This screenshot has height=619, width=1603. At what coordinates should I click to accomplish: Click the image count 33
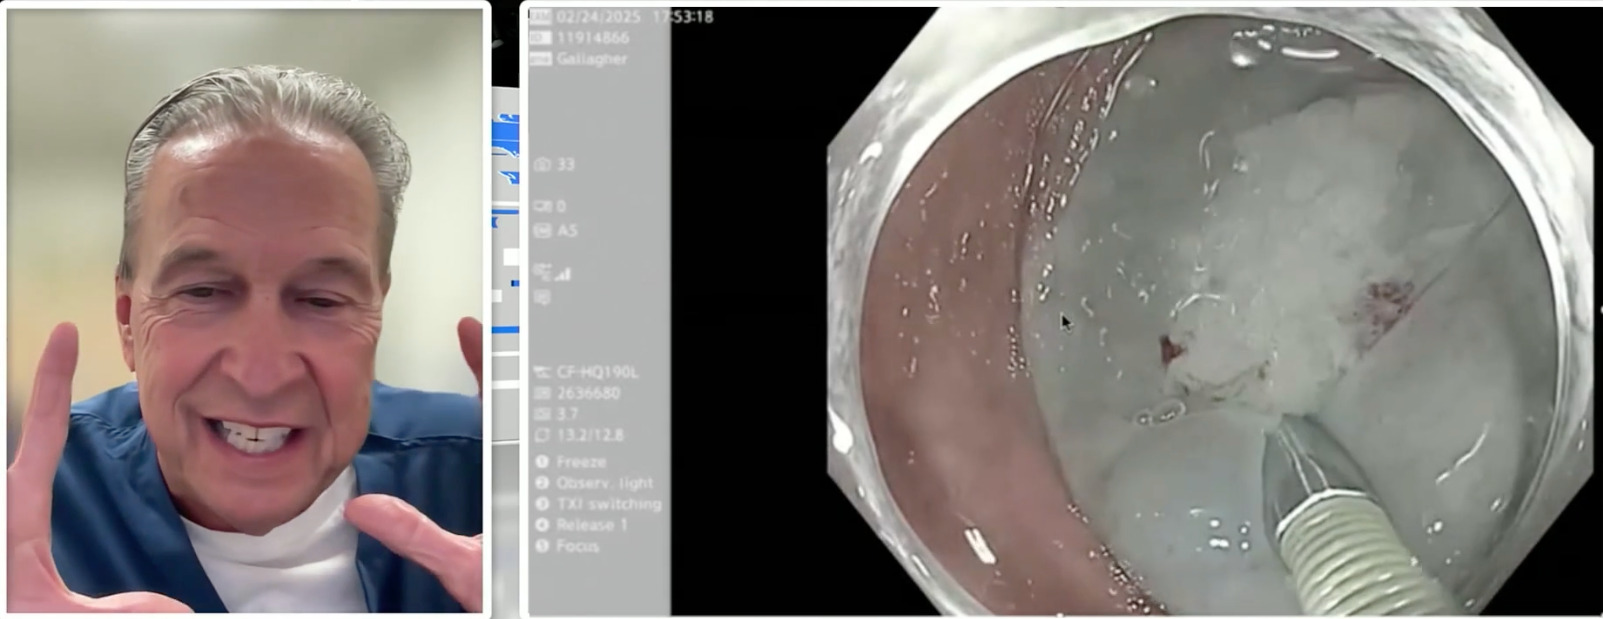[566, 164]
